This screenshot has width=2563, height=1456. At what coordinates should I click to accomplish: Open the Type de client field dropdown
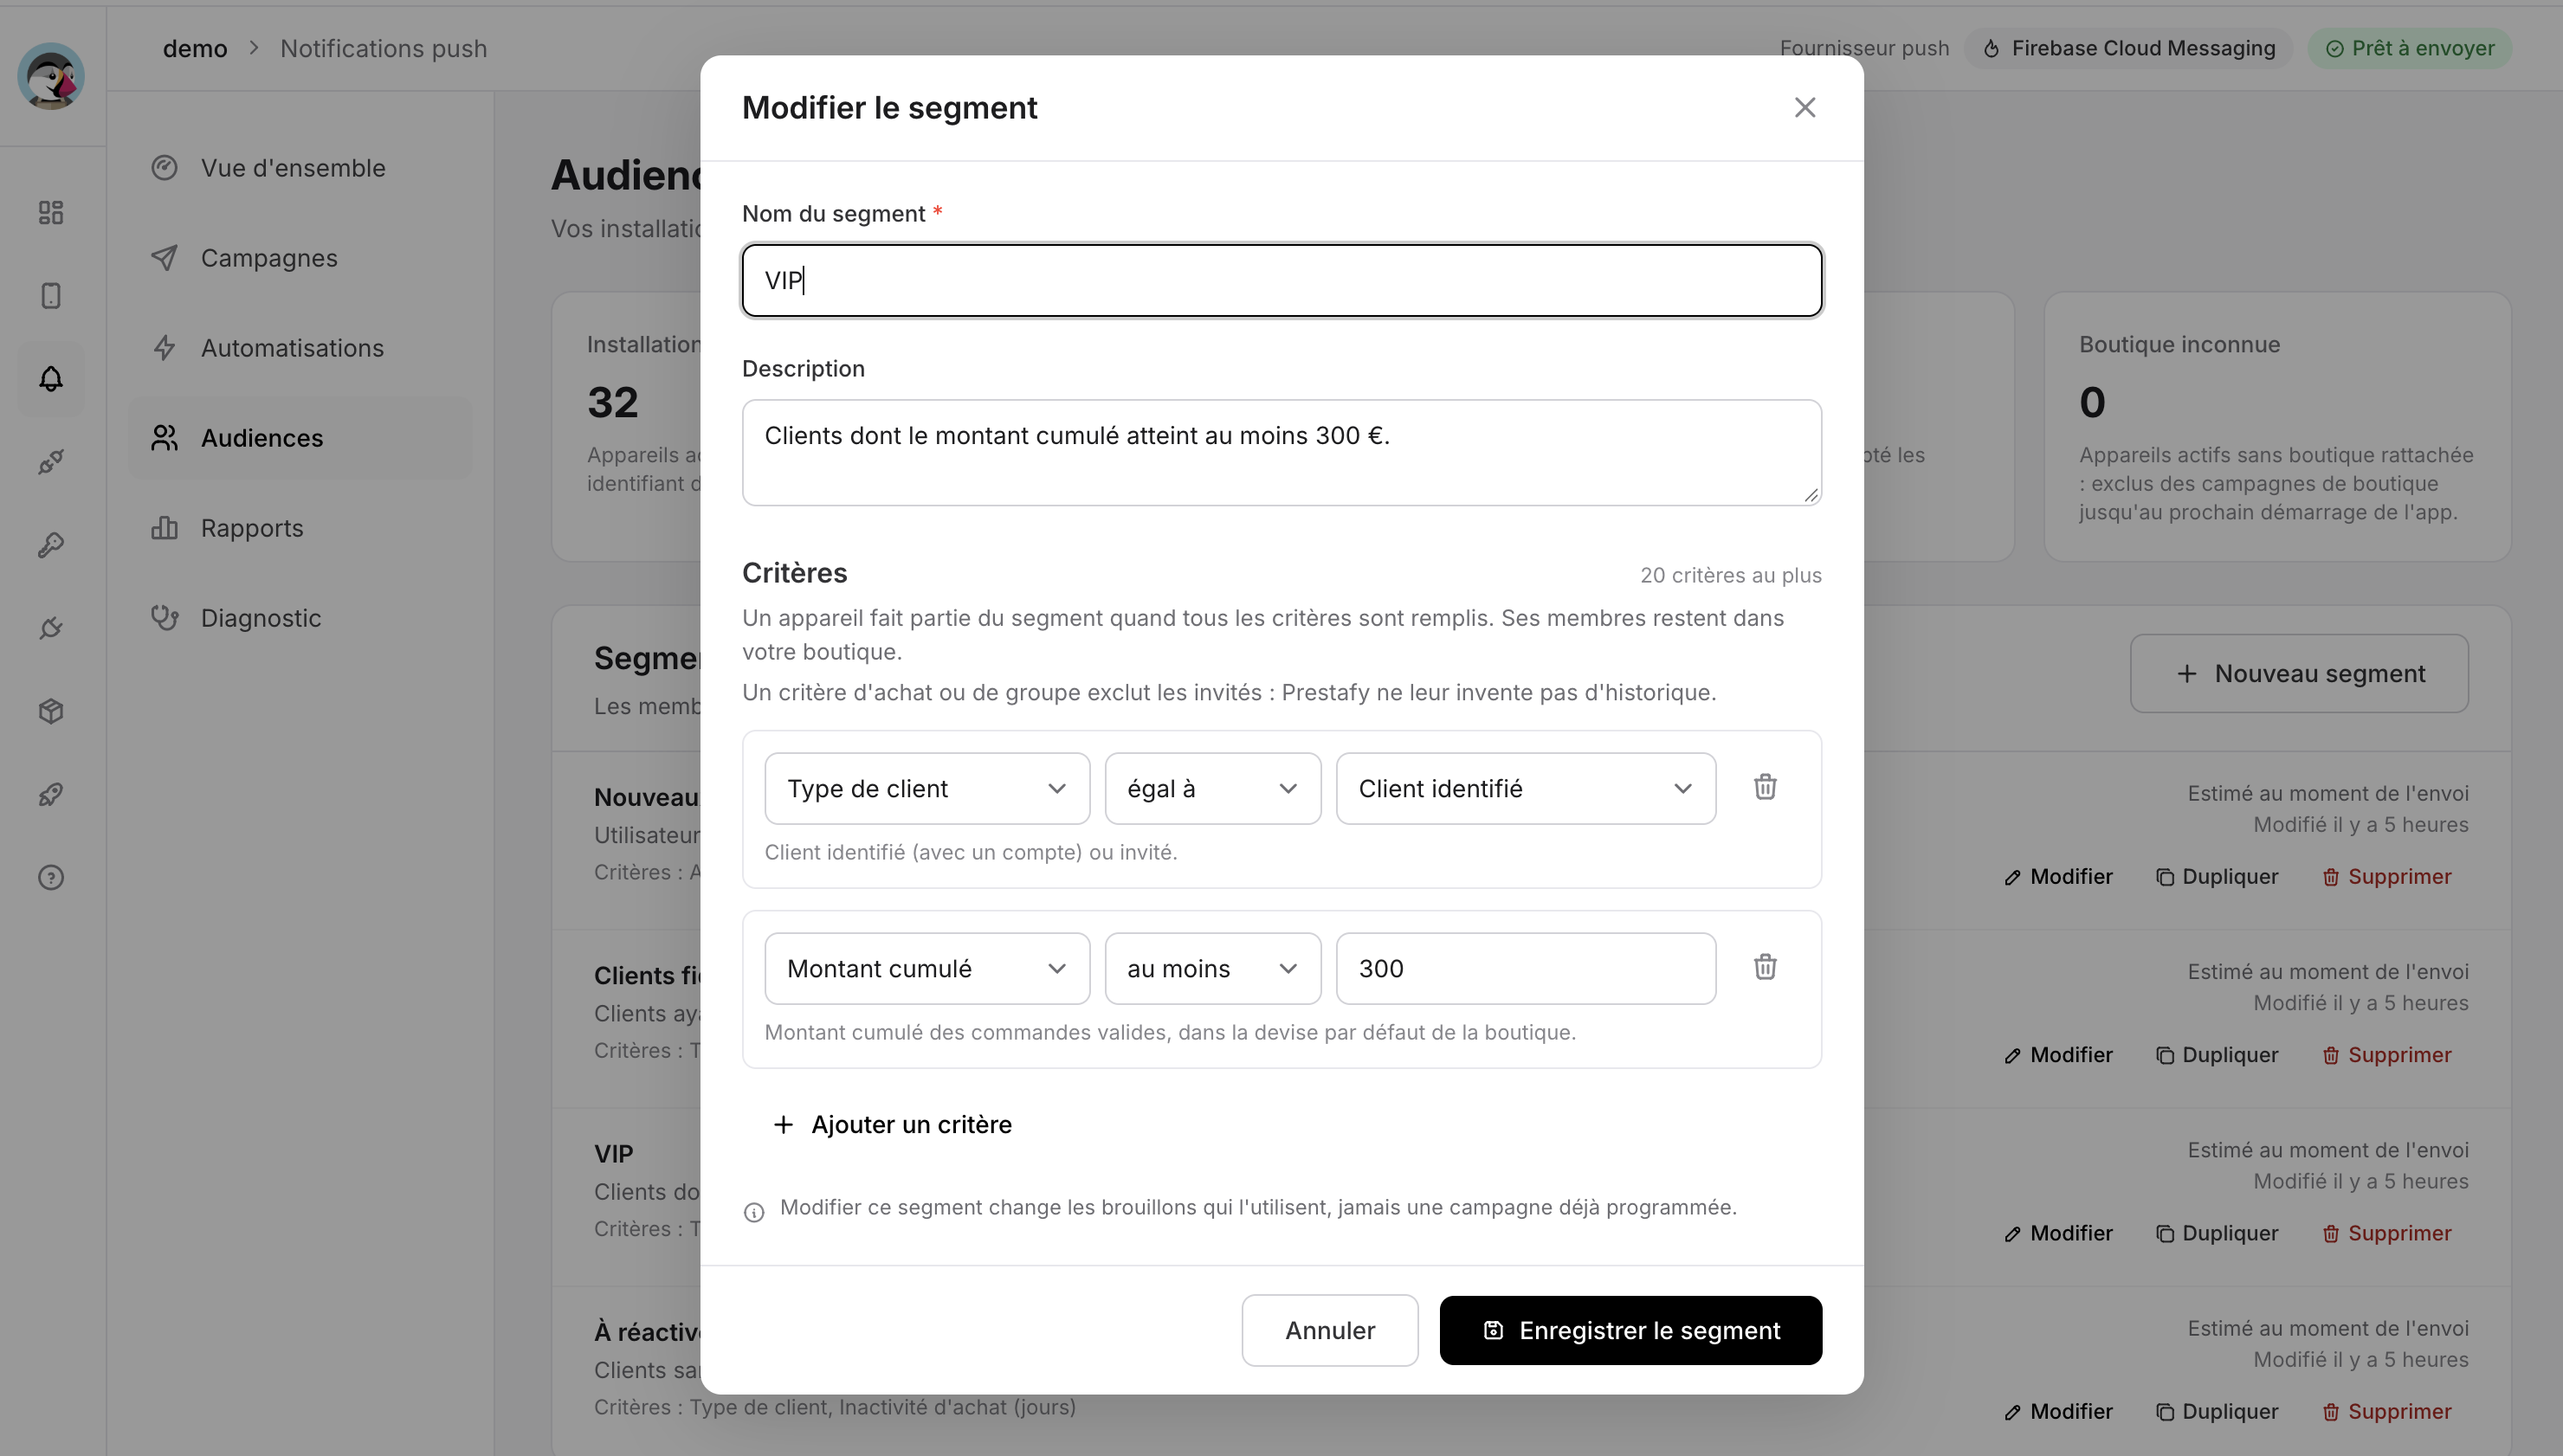click(927, 788)
